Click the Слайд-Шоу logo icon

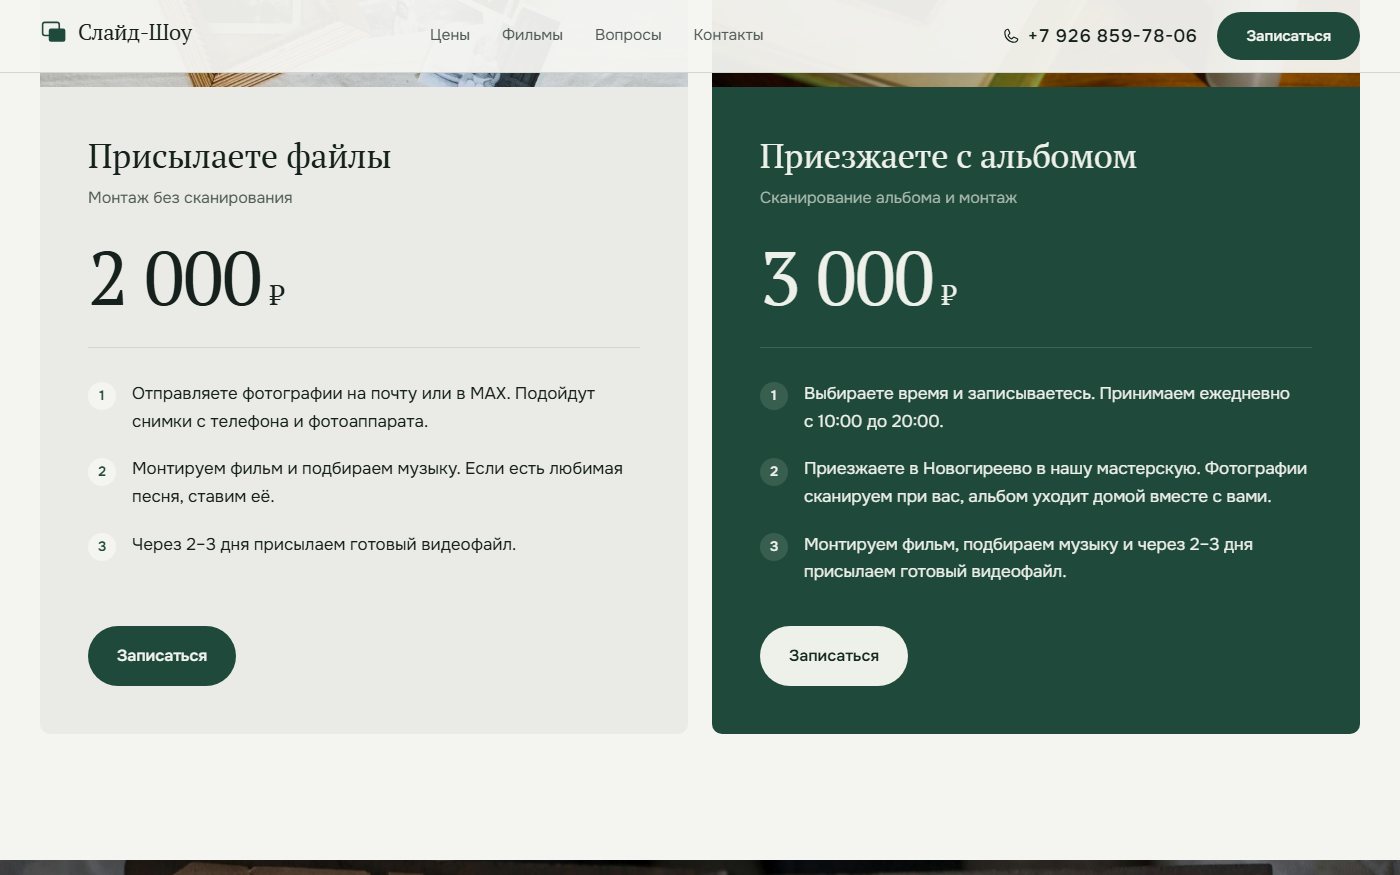coord(54,33)
